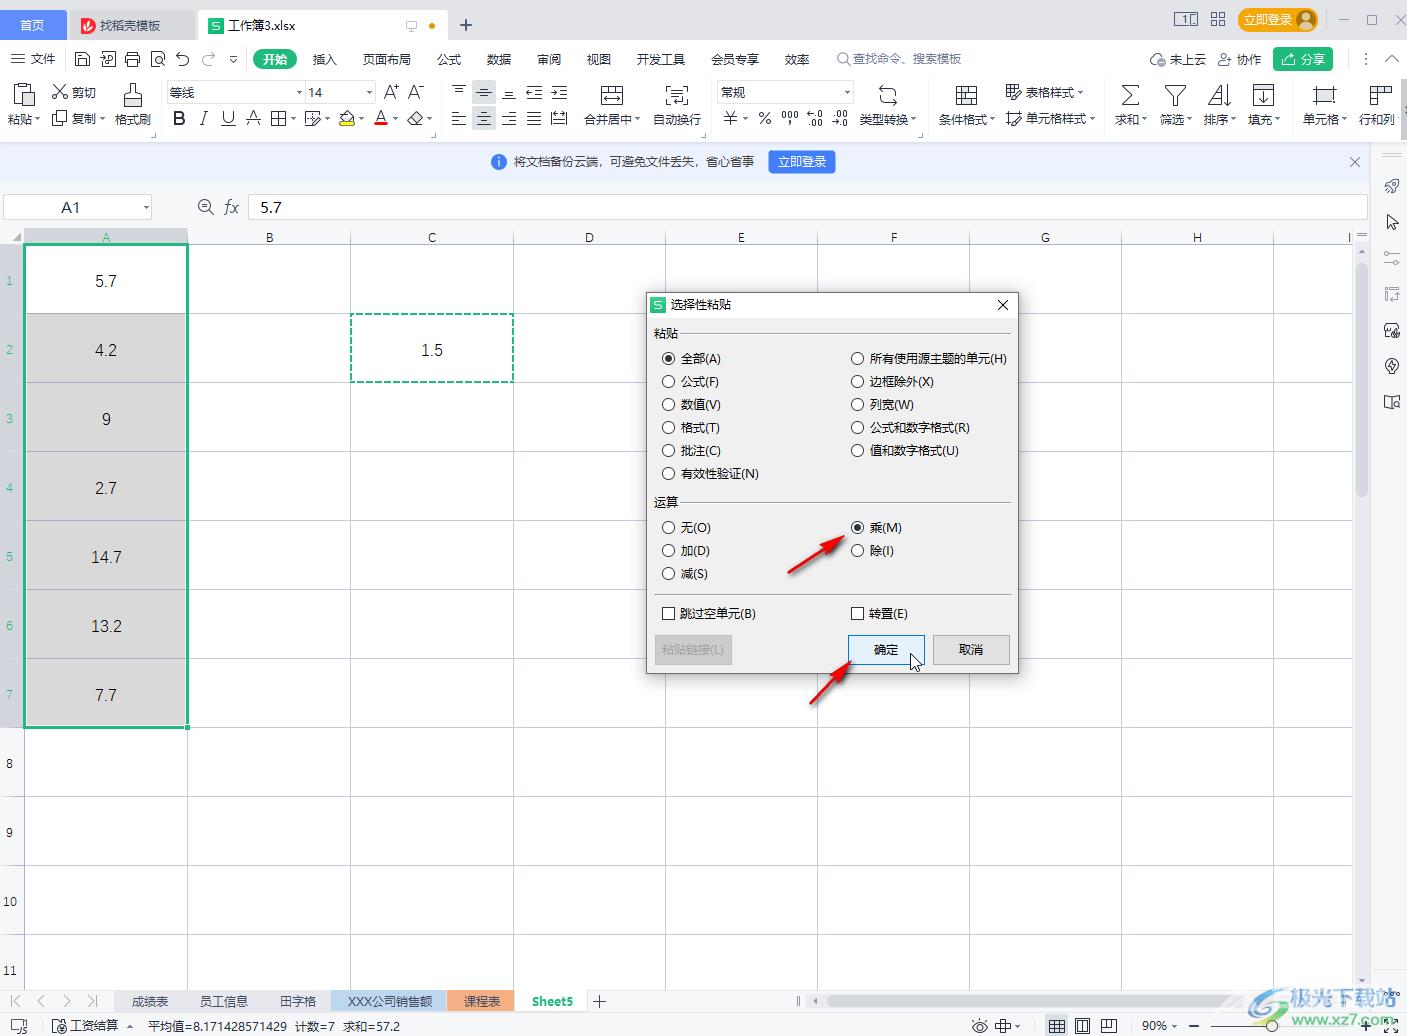Click the font color A icon
The width and height of the screenshot is (1407, 1036).
coord(380,119)
